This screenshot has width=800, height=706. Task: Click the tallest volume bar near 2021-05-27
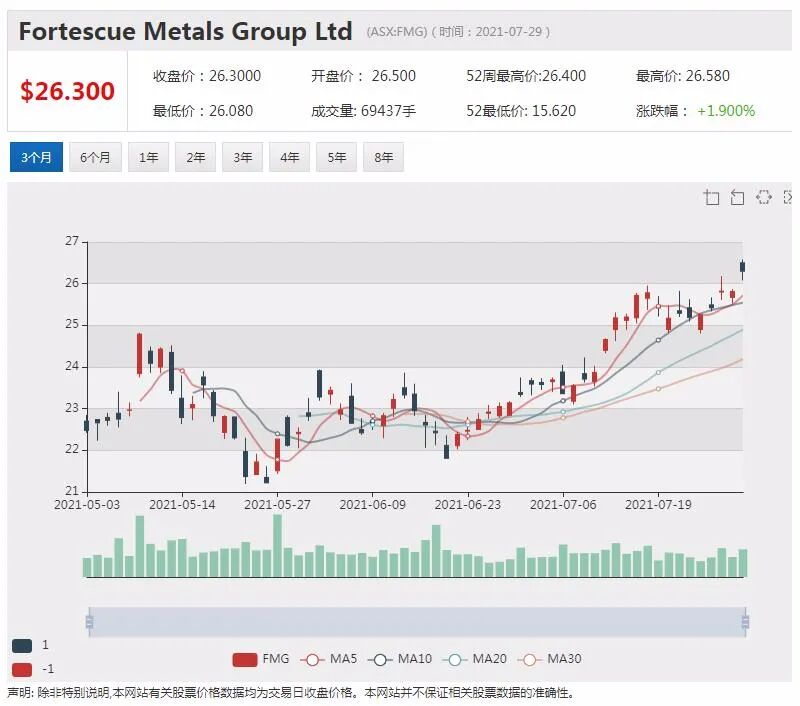[x=278, y=545]
